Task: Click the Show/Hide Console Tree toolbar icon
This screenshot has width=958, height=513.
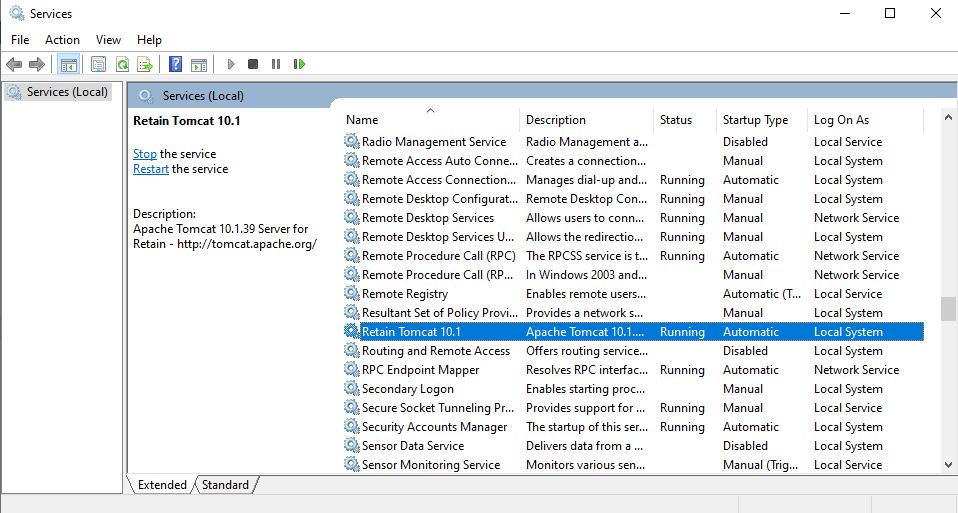Action: 69,64
